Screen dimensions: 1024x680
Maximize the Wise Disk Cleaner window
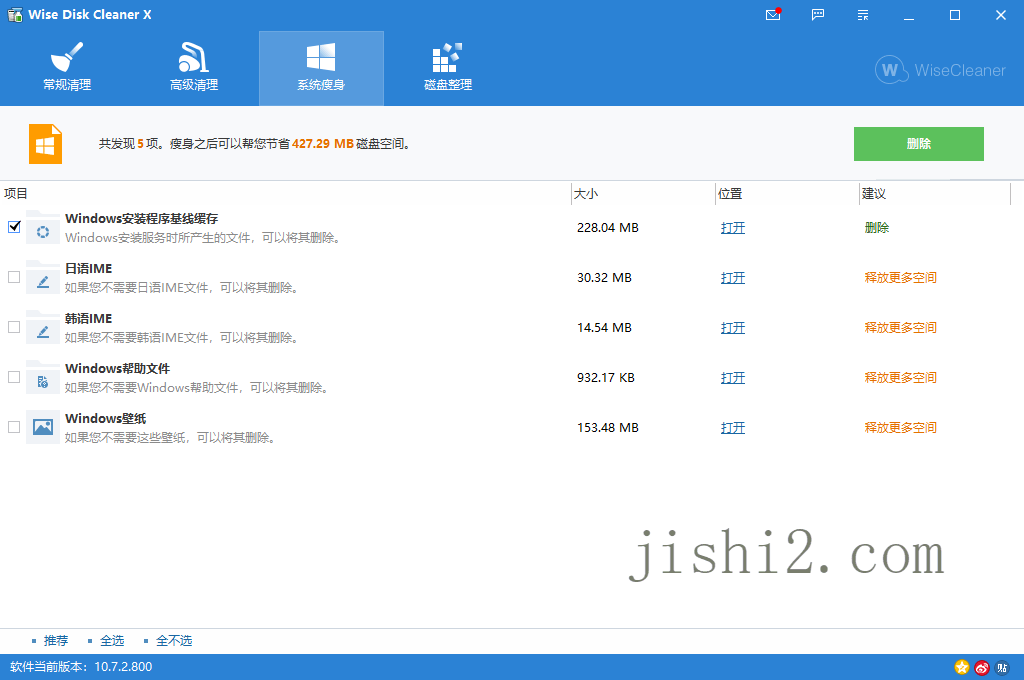coord(955,14)
